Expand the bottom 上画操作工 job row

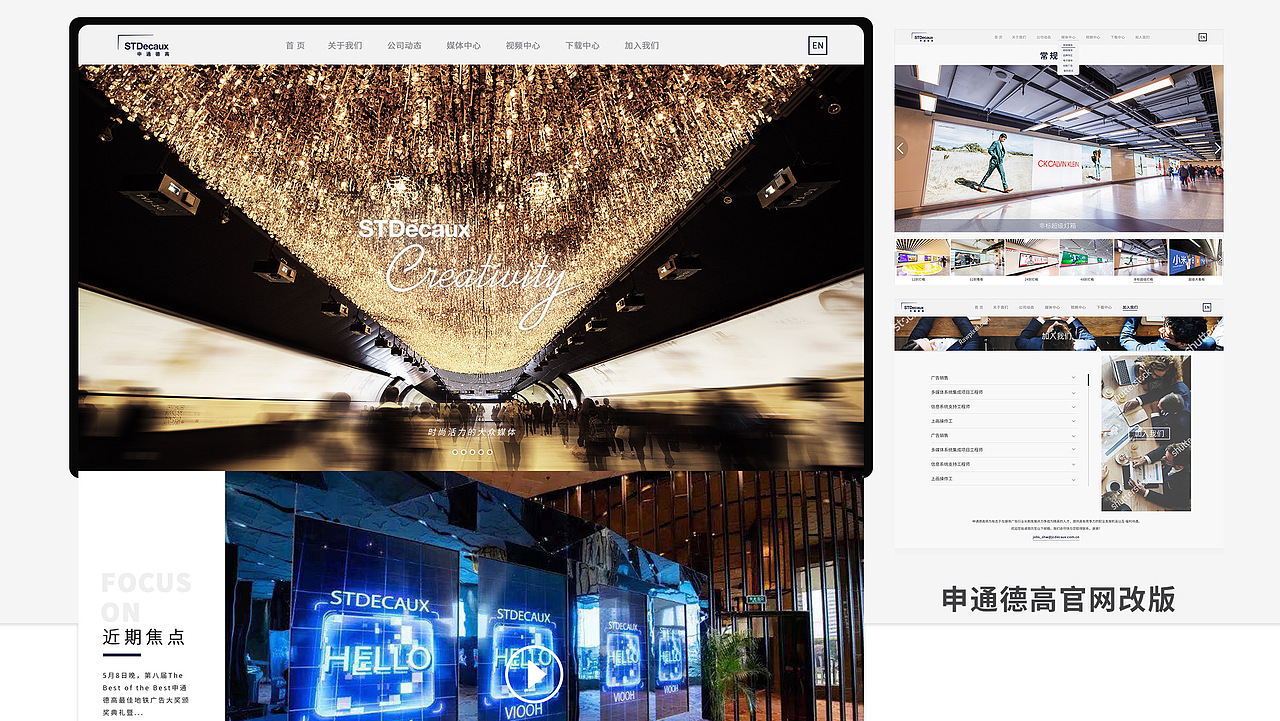(x=1004, y=479)
